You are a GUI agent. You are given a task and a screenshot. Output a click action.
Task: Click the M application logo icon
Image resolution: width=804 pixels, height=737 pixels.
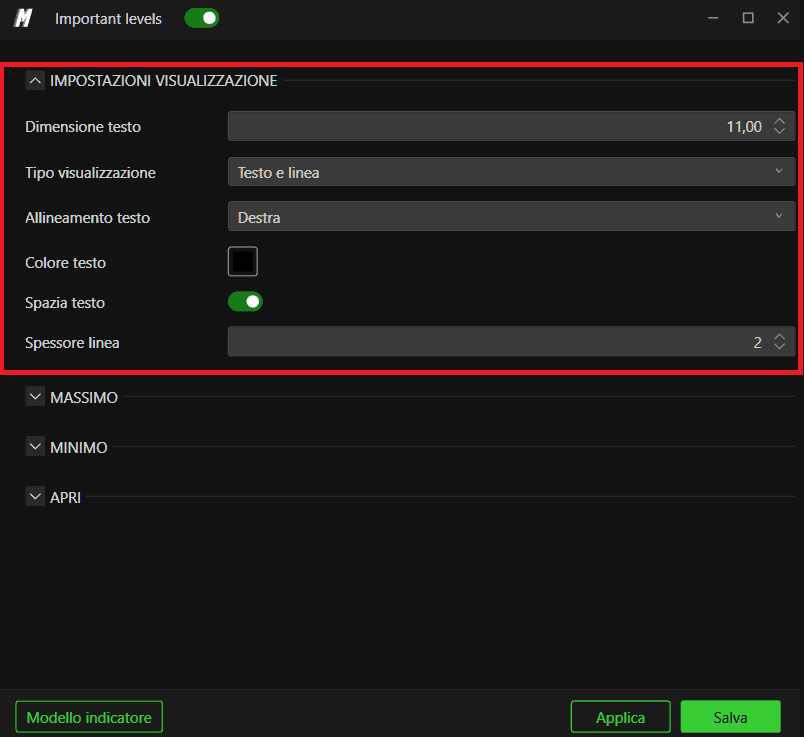[23, 18]
